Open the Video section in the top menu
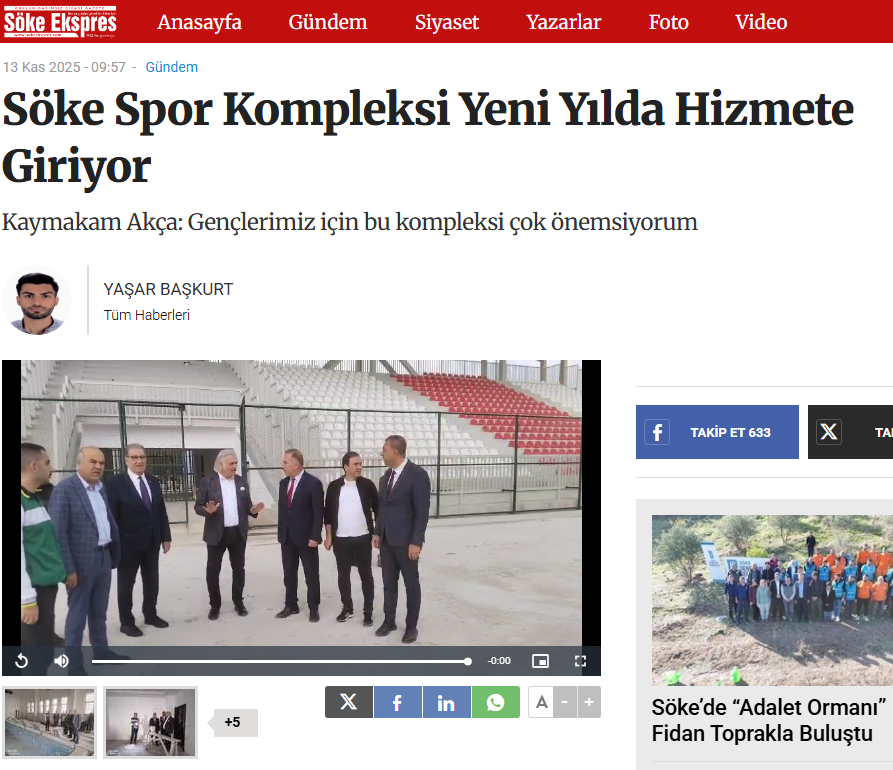893x770 pixels. [761, 22]
